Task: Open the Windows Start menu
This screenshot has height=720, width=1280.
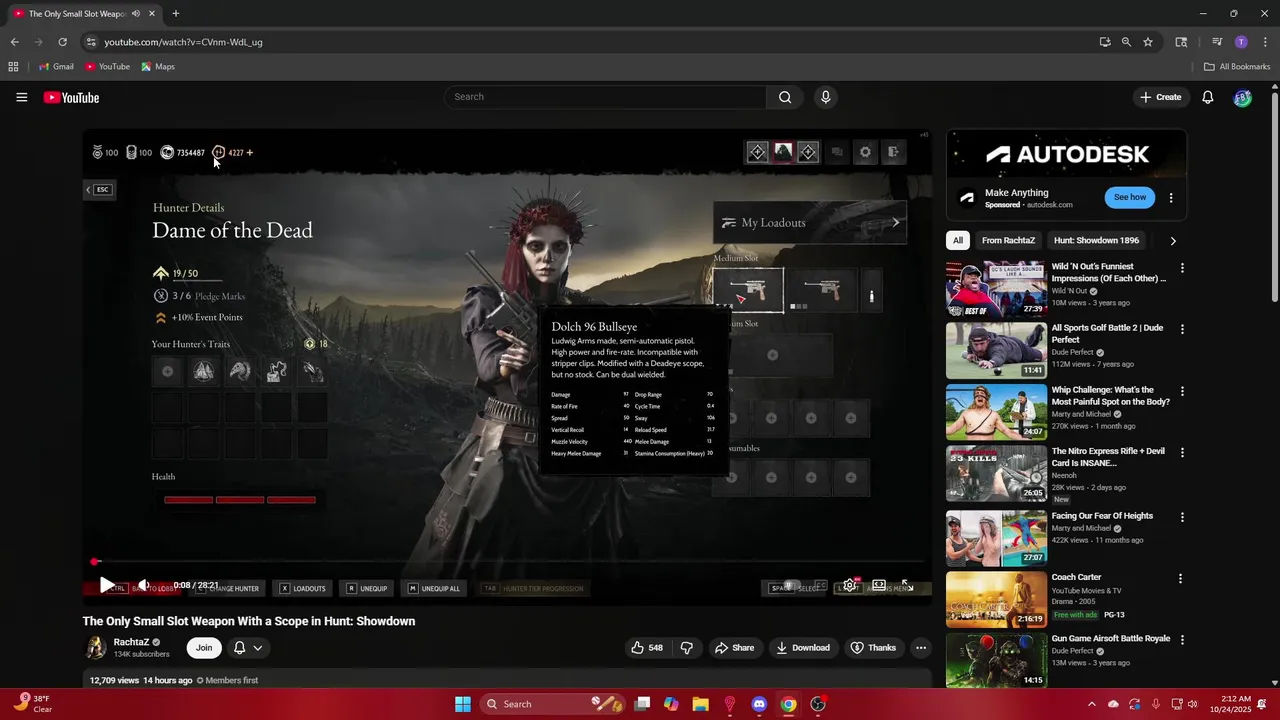Action: pyautogui.click(x=463, y=704)
